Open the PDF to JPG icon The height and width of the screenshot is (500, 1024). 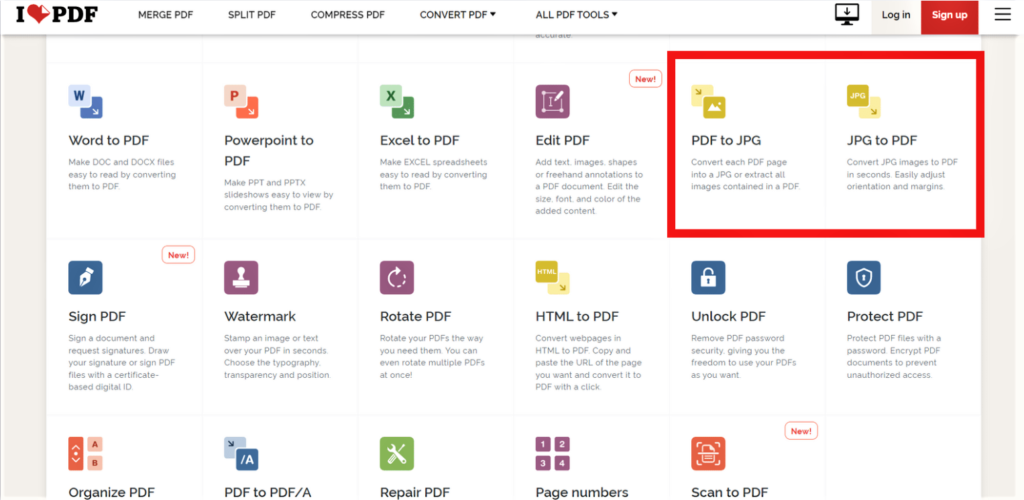pyautogui.click(x=709, y=102)
